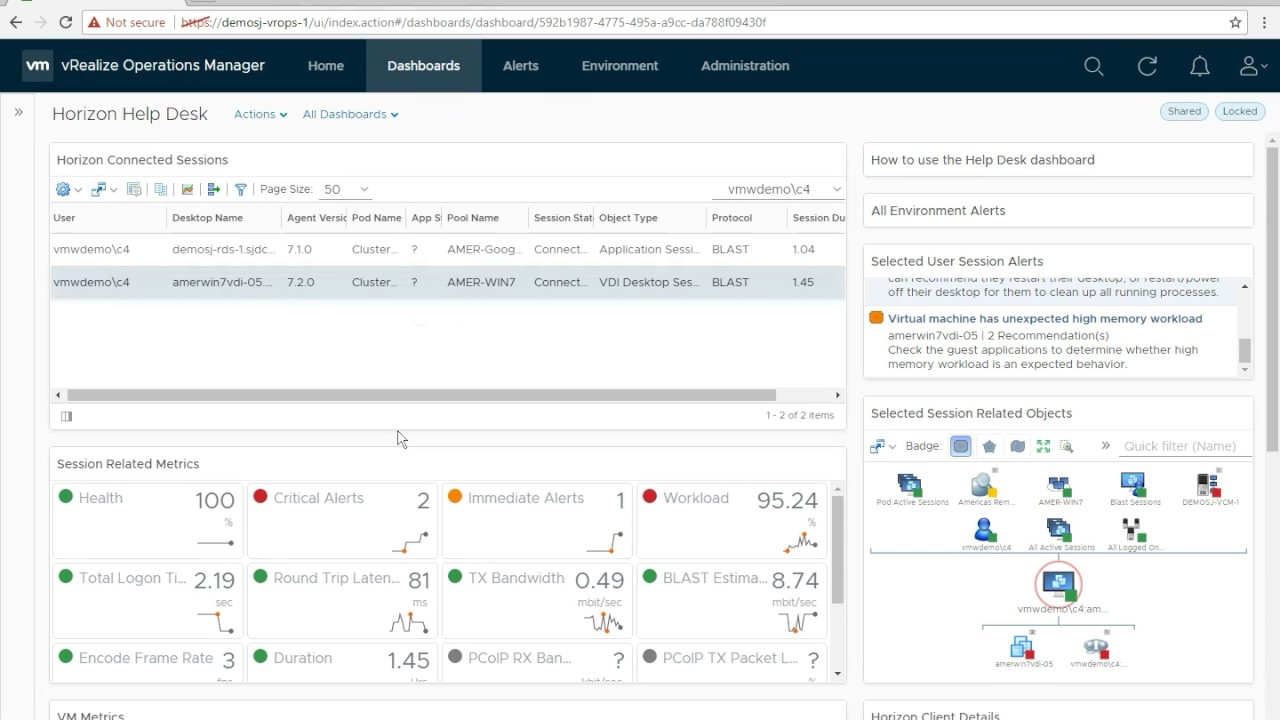Viewport: 1280px width, 720px height.
Task: Open the search magnifier in top bar
Action: click(1094, 66)
